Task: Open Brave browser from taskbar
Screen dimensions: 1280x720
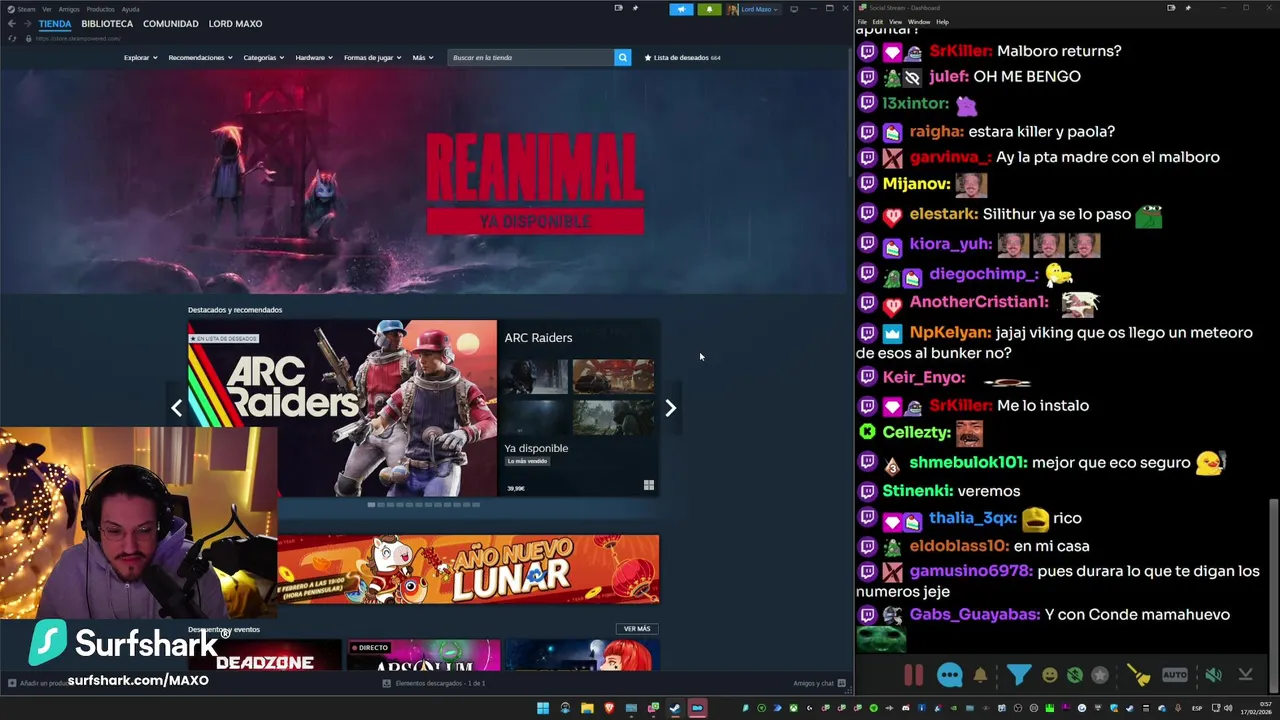Action: 609,708
